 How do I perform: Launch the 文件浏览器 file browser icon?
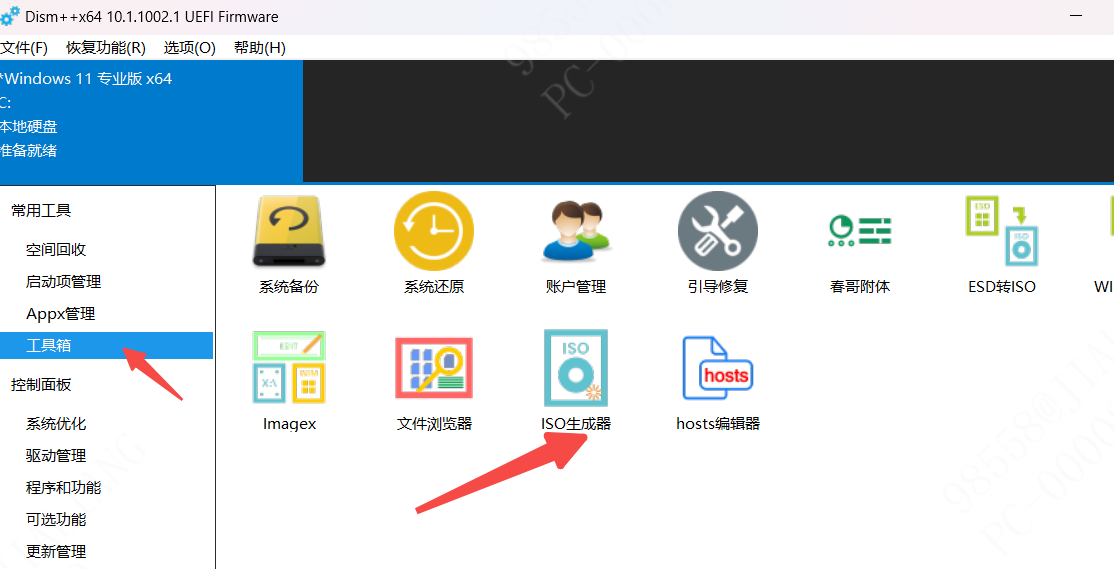(x=433, y=367)
